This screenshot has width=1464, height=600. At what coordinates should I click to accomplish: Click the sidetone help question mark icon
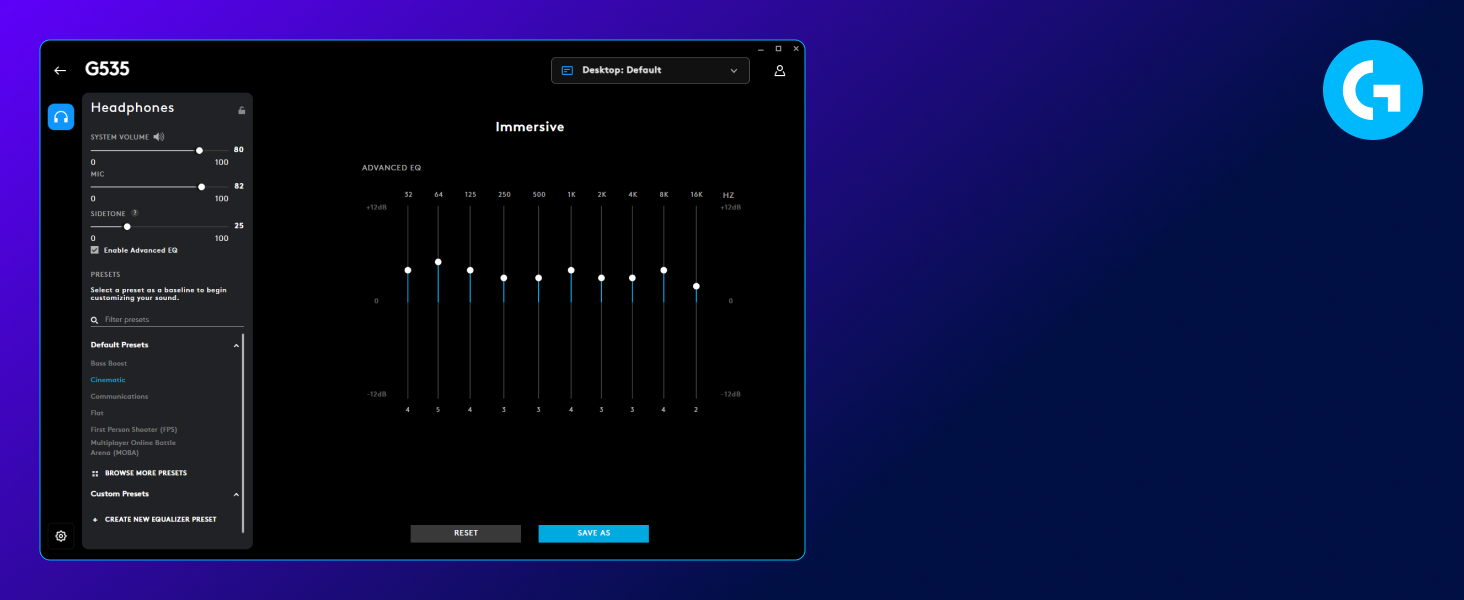point(135,213)
